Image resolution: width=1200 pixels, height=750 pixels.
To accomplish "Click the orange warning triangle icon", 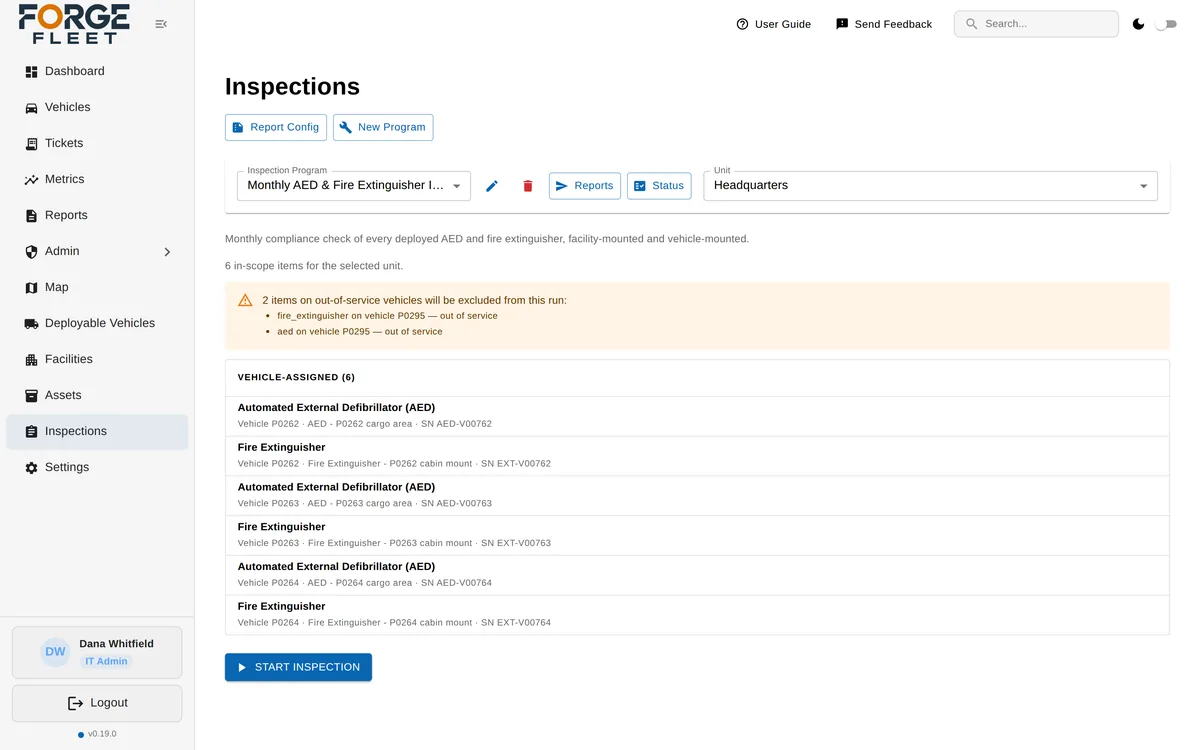I will tap(245, 300).
